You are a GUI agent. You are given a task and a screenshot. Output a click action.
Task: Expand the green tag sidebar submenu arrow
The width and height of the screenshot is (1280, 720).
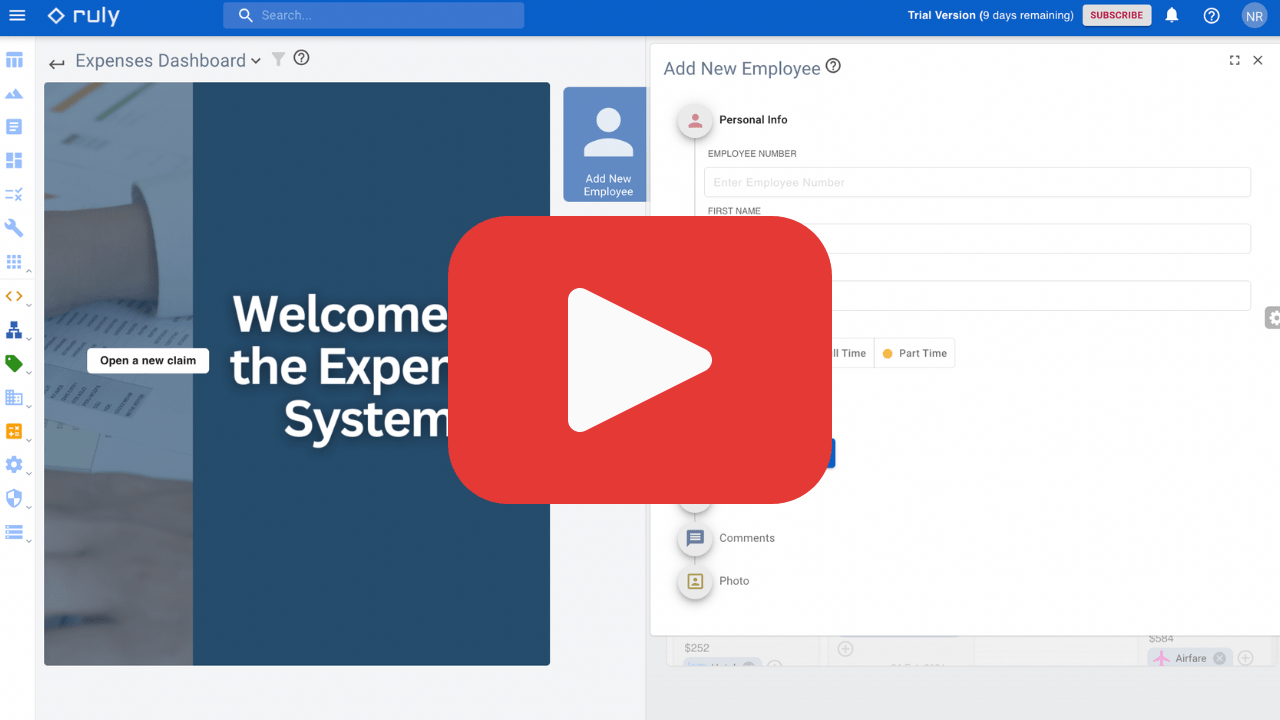tap(28, 373)
